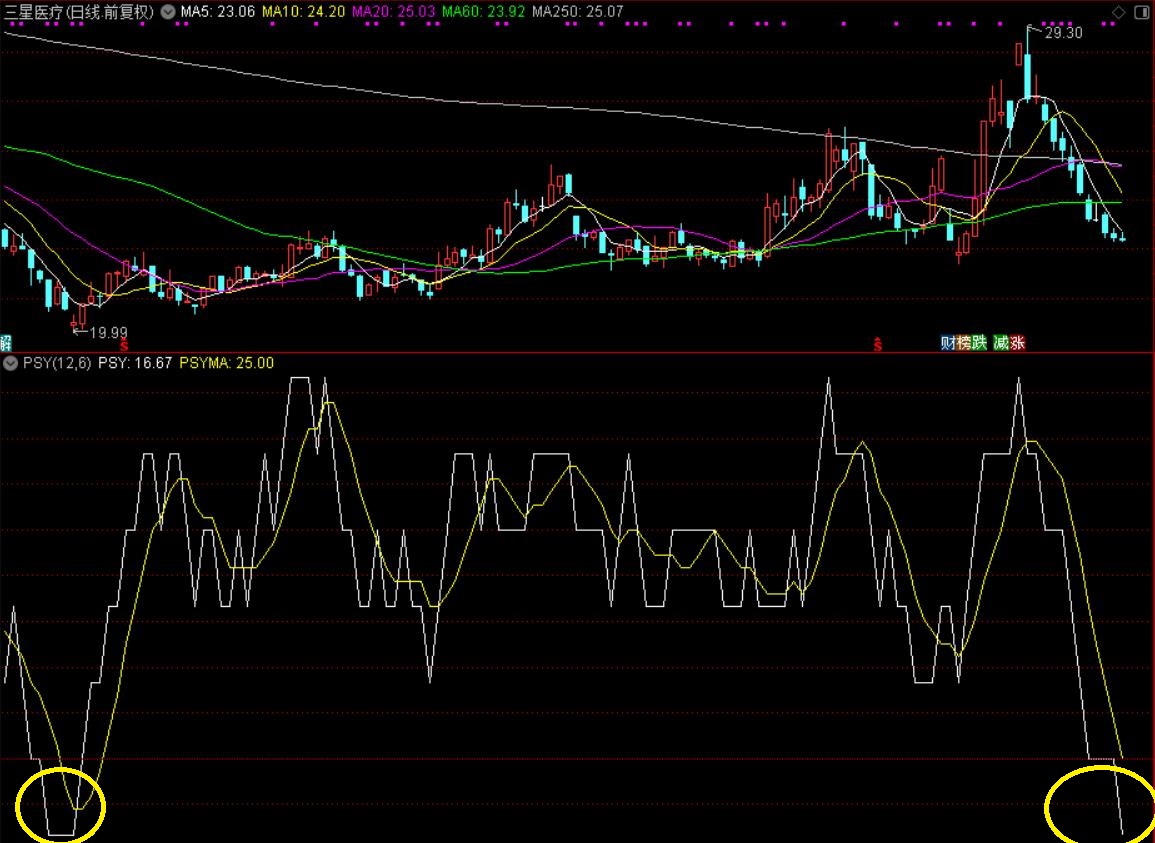Click the 财 info tag

pos(949,343)
